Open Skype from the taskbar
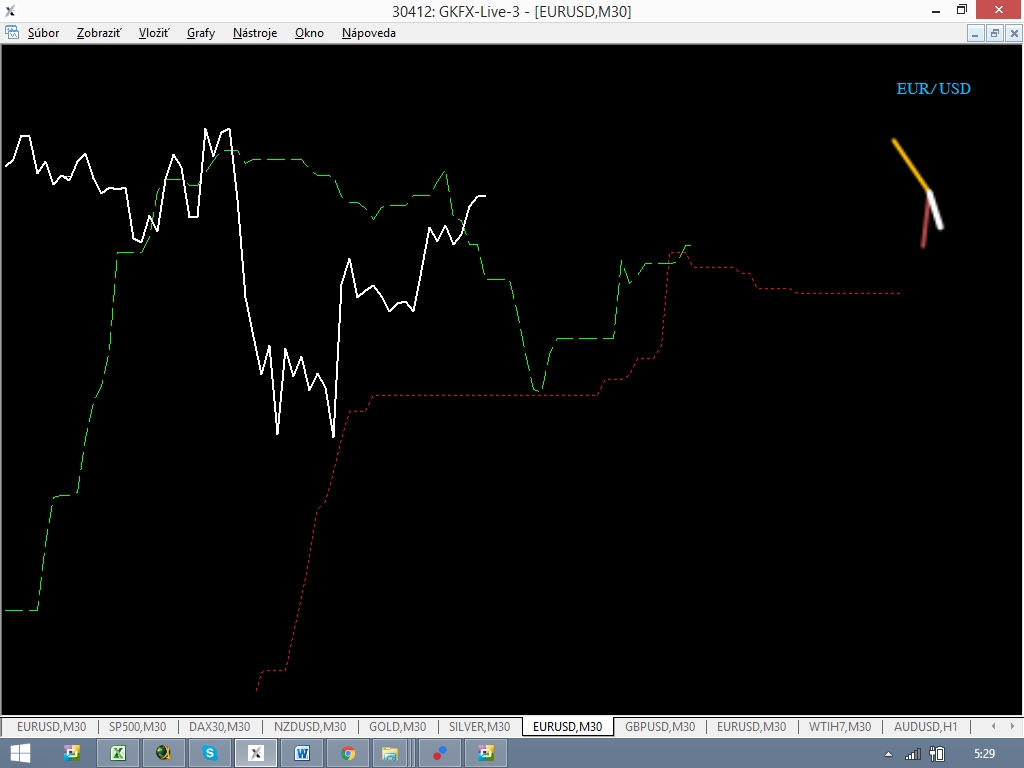Image resolution: width=1024 pixels, height=768 pixels. 210,753
